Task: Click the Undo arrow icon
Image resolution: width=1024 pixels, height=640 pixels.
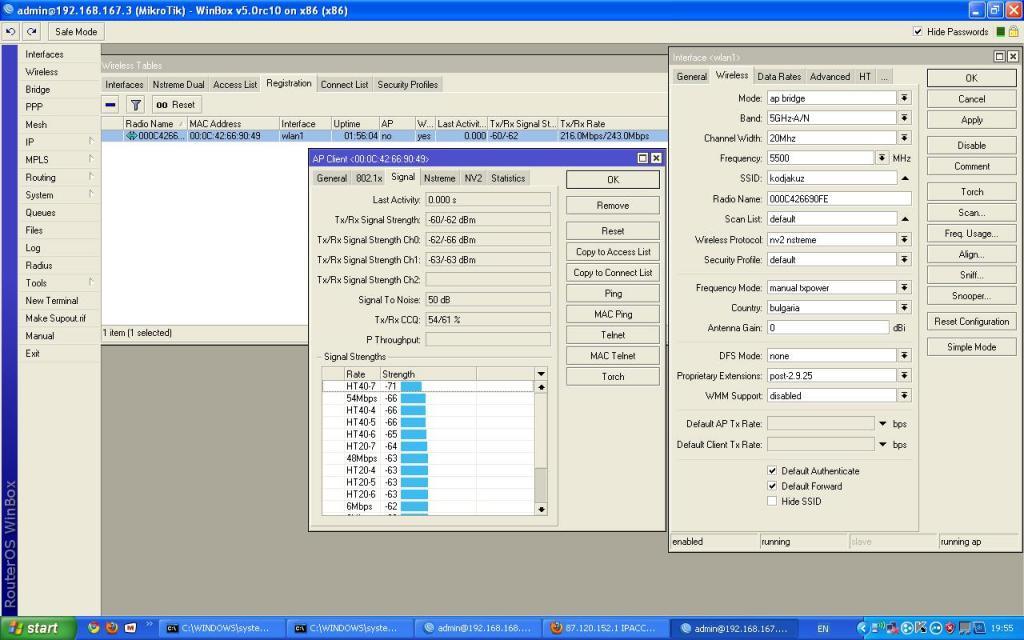Action: tap(11, 31)
